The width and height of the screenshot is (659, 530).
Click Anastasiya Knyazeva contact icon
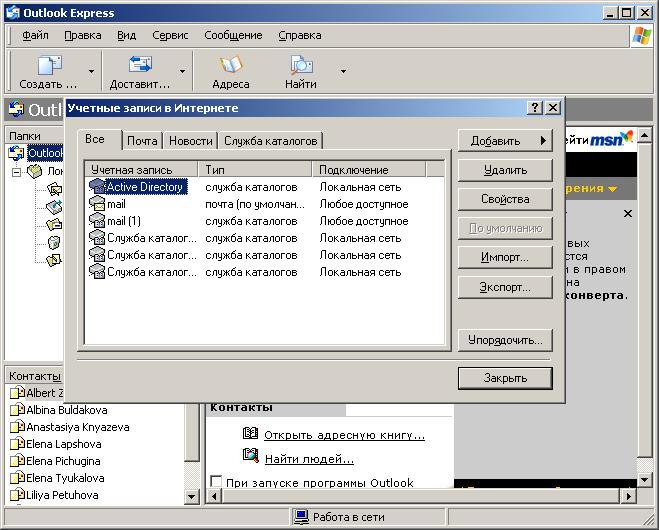pyautogui.click(x=17, y=427)
